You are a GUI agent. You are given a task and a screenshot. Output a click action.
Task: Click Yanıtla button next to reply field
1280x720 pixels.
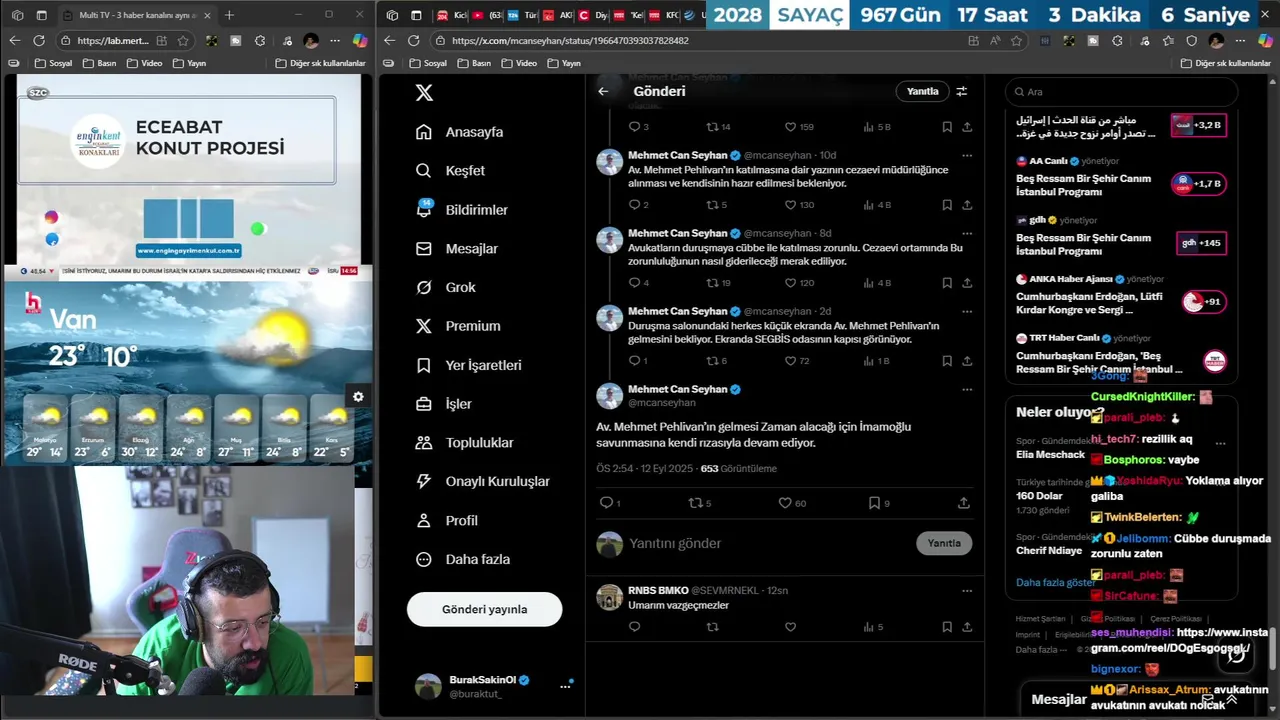[x=944, y=544]
